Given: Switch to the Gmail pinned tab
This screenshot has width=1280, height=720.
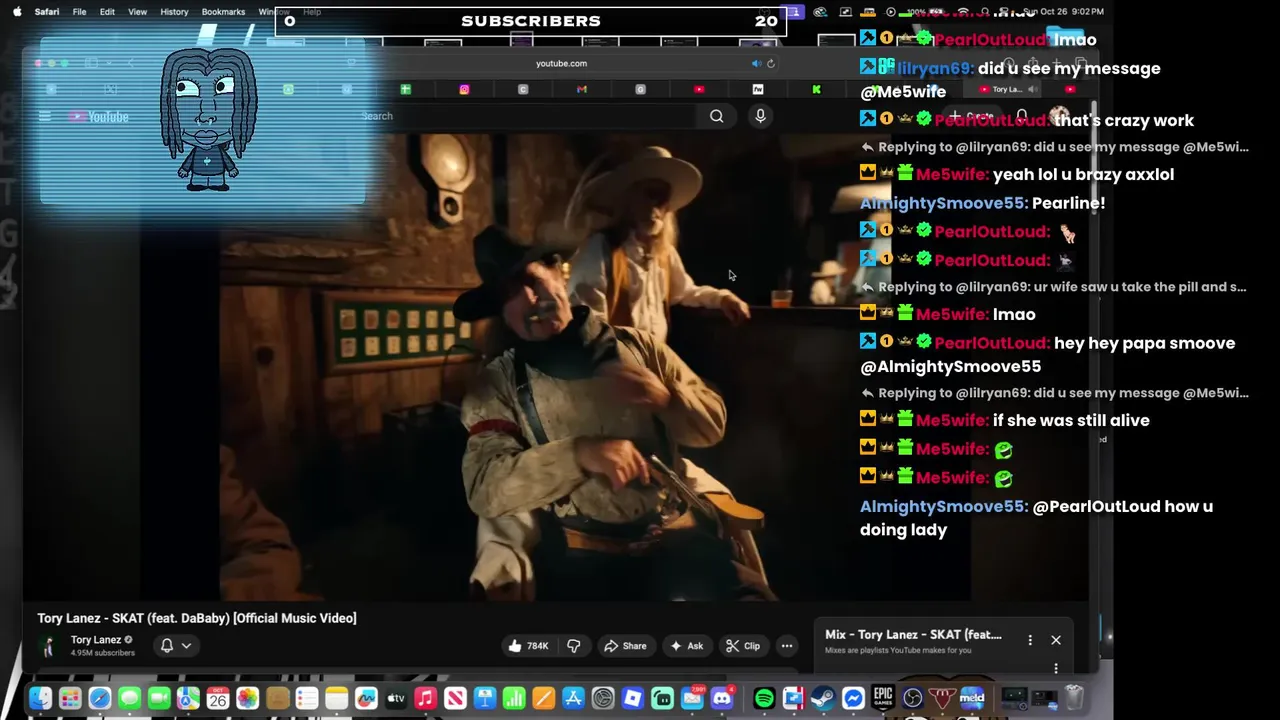Looking at the screenshot, I should click(581, 90).
